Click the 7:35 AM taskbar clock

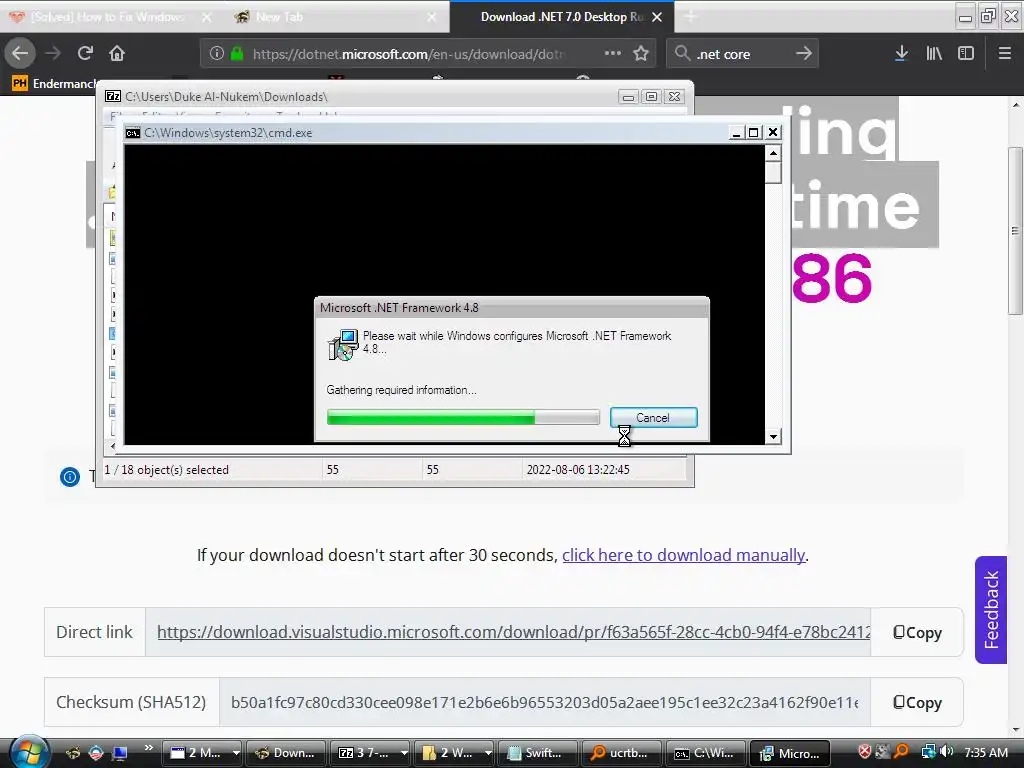pos(986,752)
